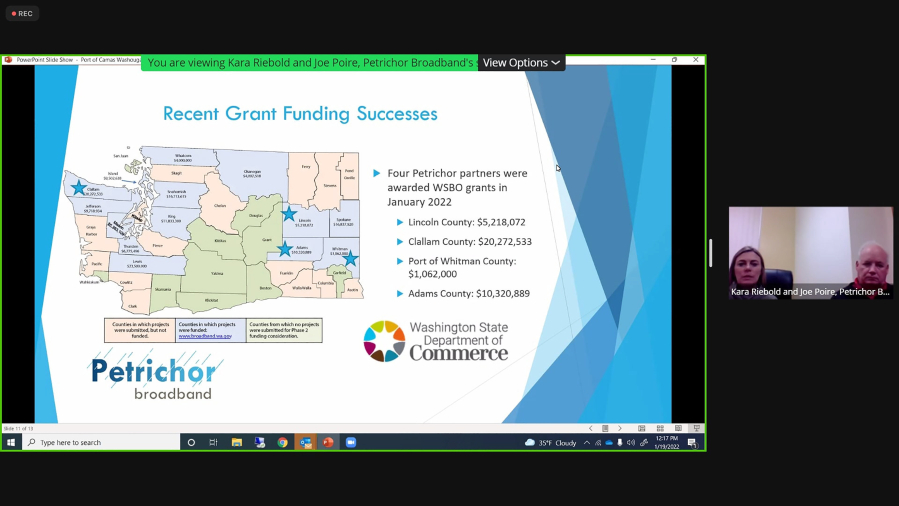Image resolution: width=899 pixels, height=506 pixels.
Task: Switch to Reading View icon
Action: click(678, 428)
